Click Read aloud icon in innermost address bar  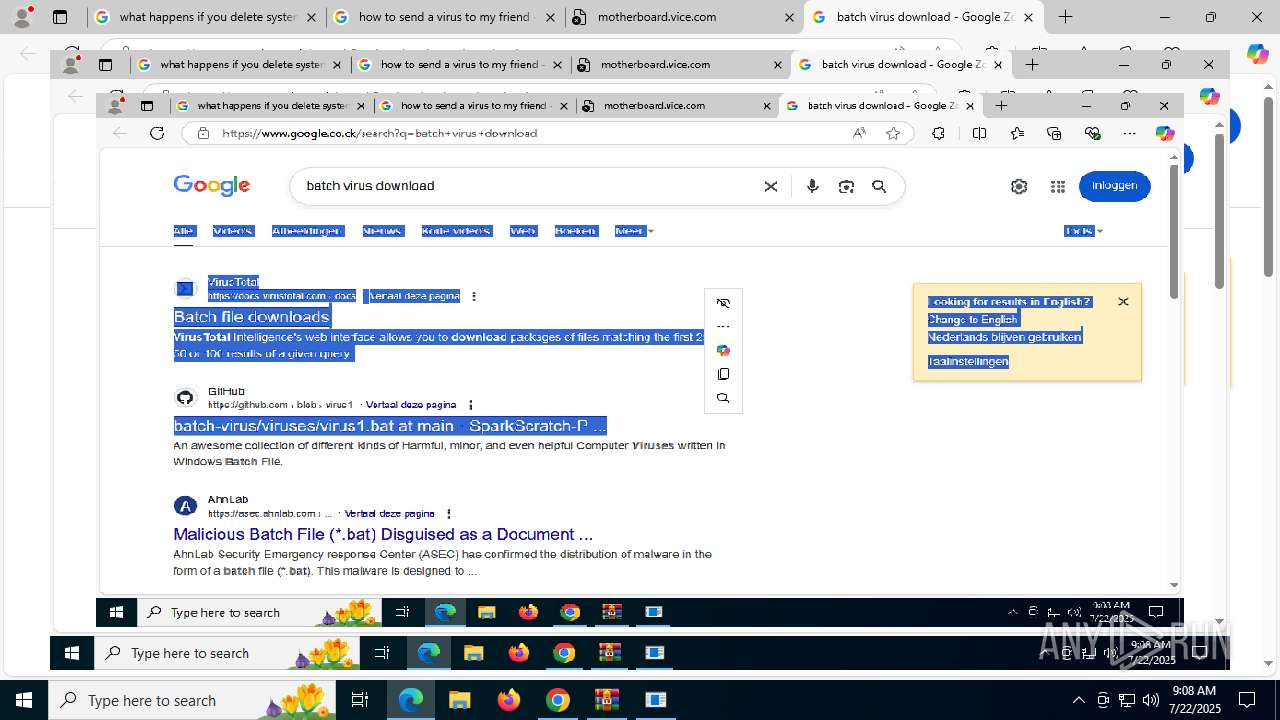[x=859, y=133]
